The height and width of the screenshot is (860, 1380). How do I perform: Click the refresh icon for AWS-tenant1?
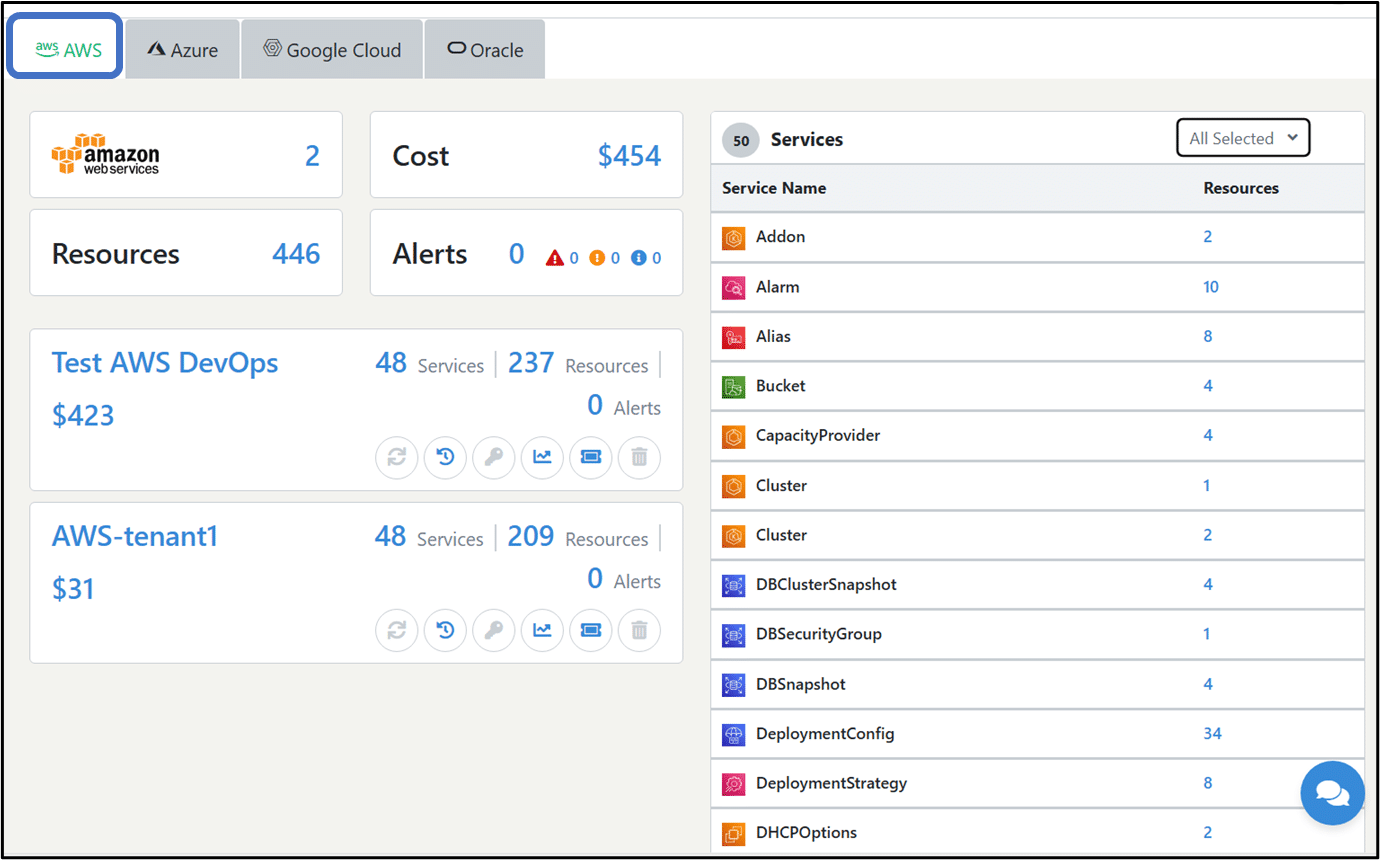pyautogui.click(x=397, y=630)
